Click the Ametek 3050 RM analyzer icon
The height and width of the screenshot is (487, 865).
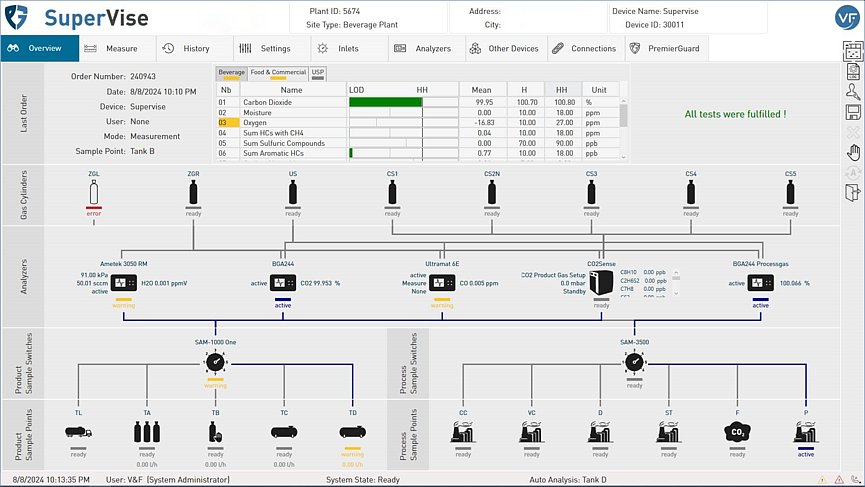point(124,283)
